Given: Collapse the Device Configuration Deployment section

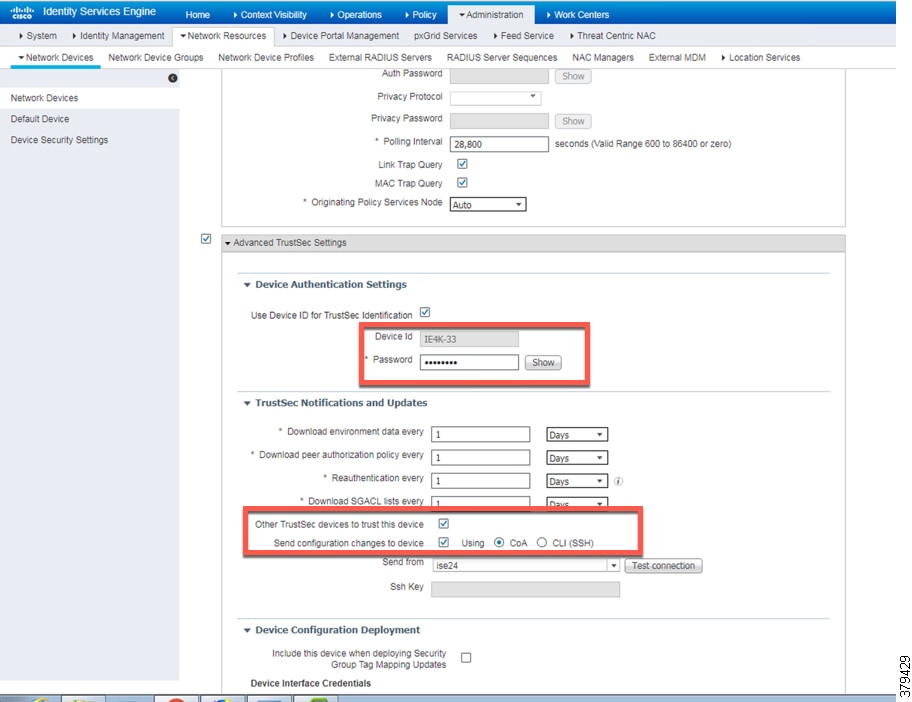Looking at the screenshot, I should tap(247, 630).
